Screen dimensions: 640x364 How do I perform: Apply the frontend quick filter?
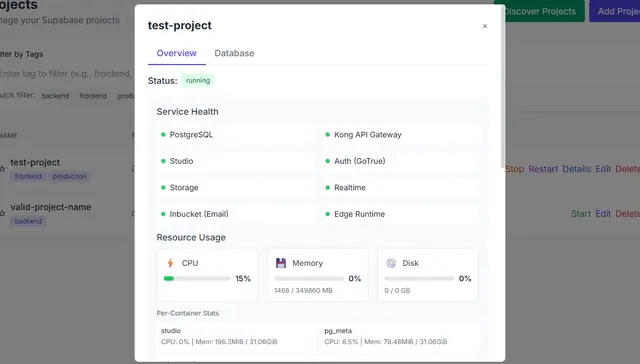[x=93, y=96]
